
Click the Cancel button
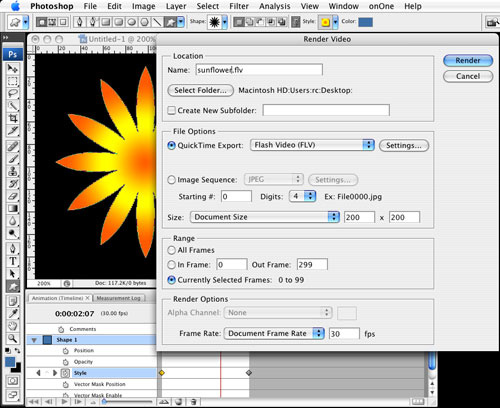point(468,76)
